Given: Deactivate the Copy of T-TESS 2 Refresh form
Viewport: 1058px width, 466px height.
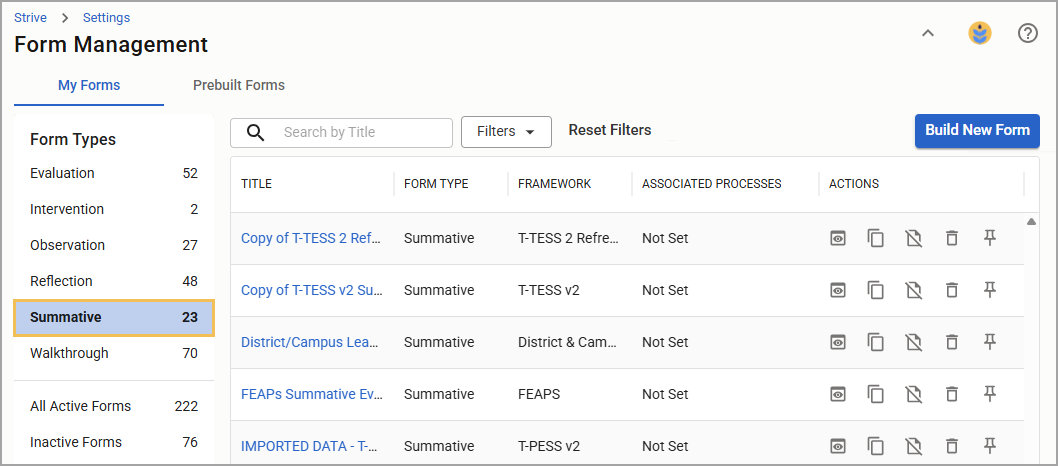Looking at the screenshot, I should pos(914,238).
